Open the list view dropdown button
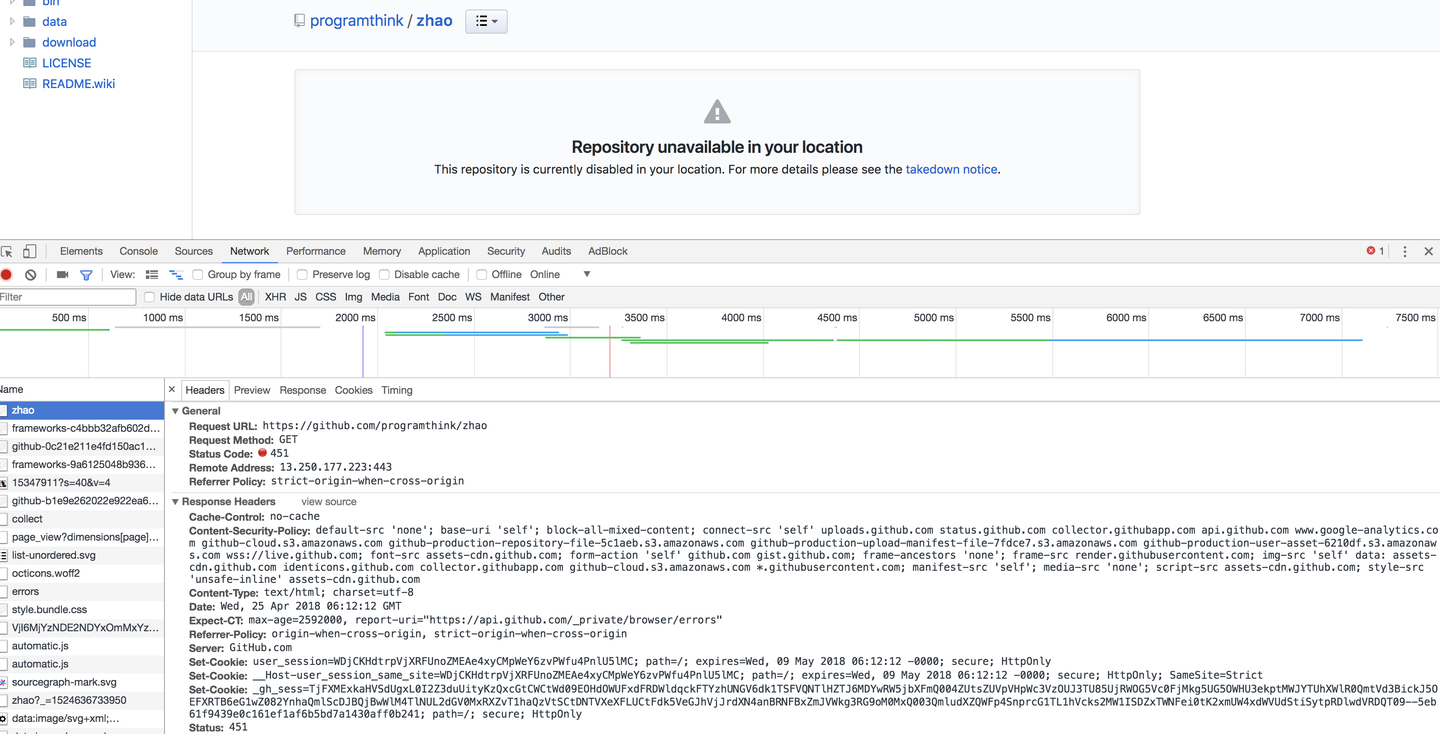Screen dimensions: 1440x734 [486, 21]
